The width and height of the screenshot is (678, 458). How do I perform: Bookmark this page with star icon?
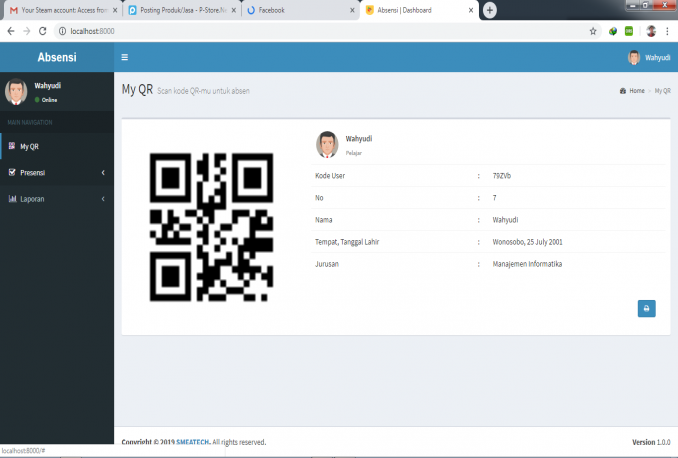pyautogui.click(x=593, y=31)
